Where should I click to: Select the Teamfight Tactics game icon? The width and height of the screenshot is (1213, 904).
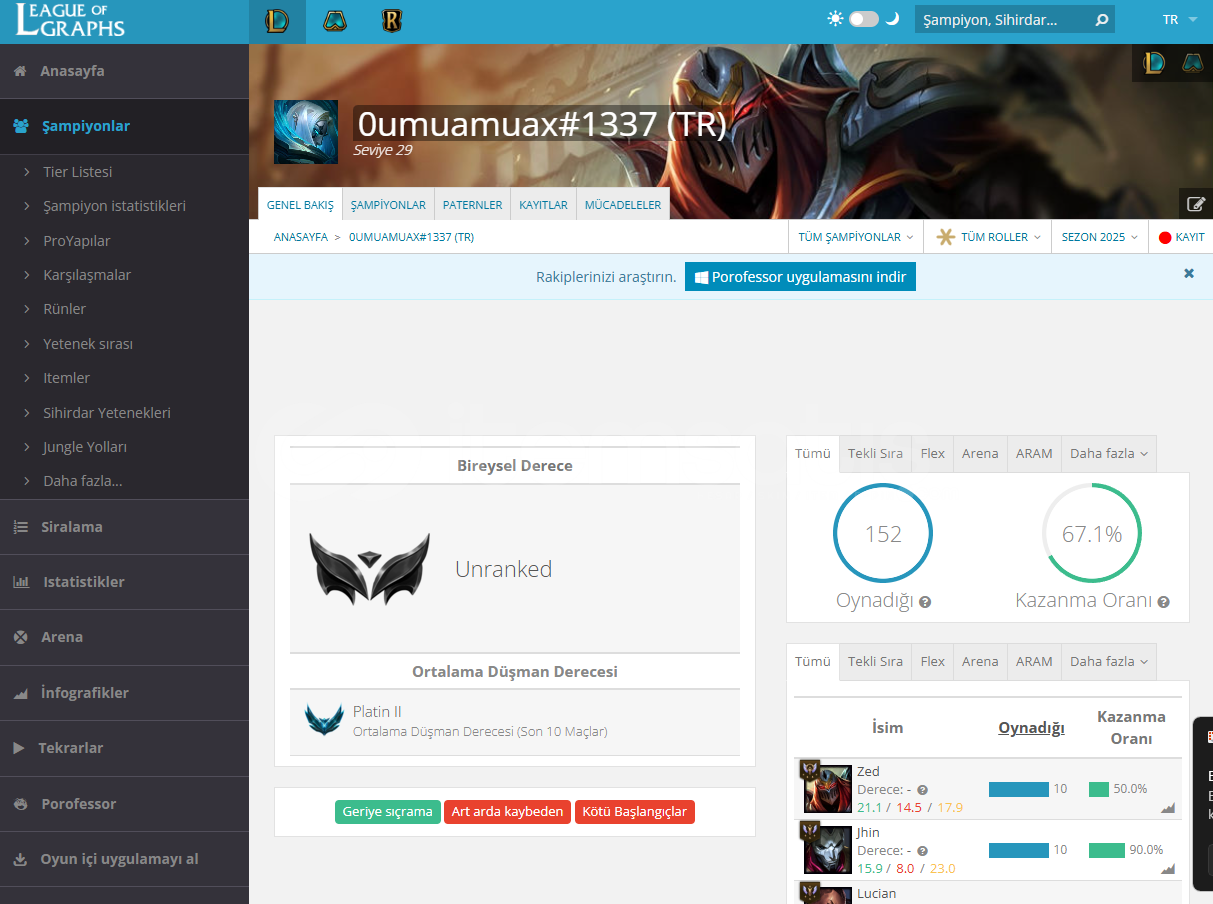[x=335, y=20]
